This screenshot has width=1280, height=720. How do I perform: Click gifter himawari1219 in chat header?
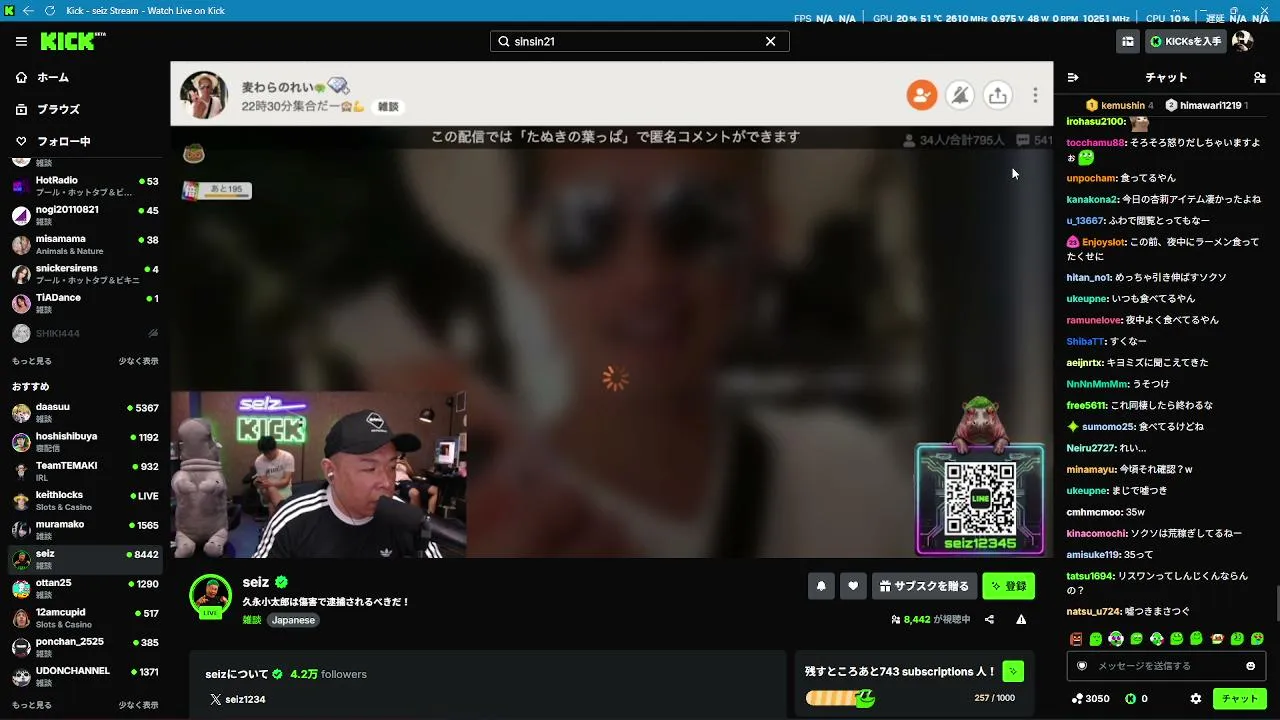(1206, 105)
